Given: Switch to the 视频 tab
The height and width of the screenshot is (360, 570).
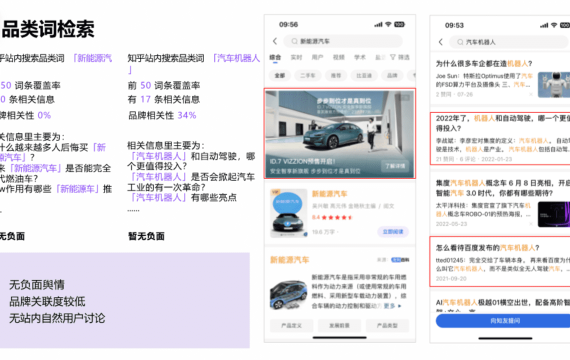Looking at the screenshot, I should coord(338,57).
